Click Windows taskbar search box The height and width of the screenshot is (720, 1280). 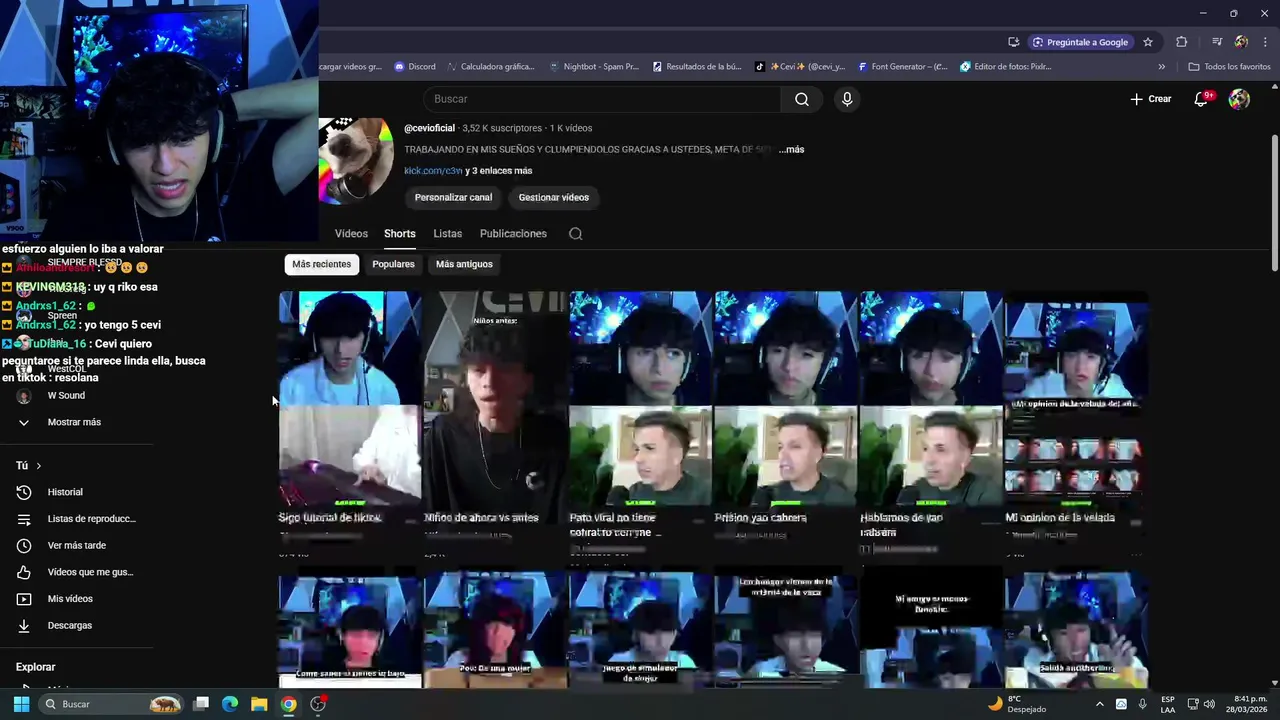[x=112, y=704]
